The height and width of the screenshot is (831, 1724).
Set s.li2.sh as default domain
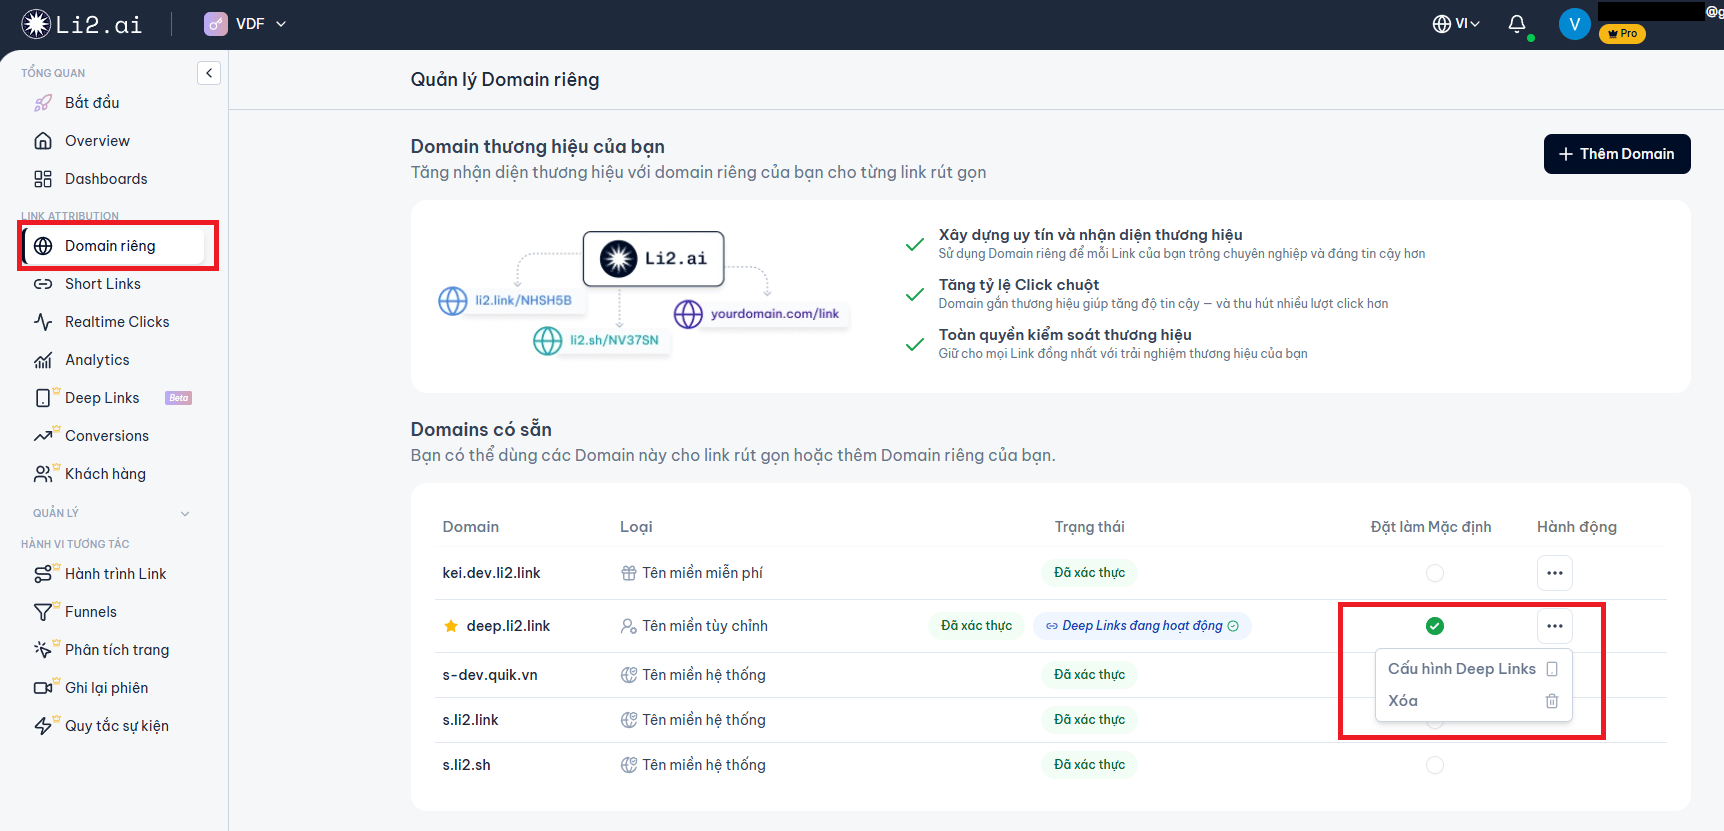point(1435,765)
